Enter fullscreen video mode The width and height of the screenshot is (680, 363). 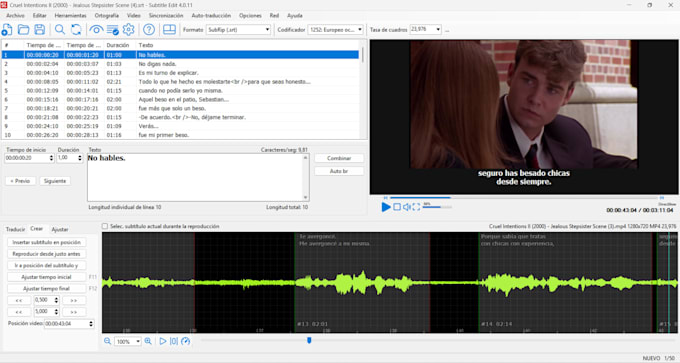tap(416, 207)
